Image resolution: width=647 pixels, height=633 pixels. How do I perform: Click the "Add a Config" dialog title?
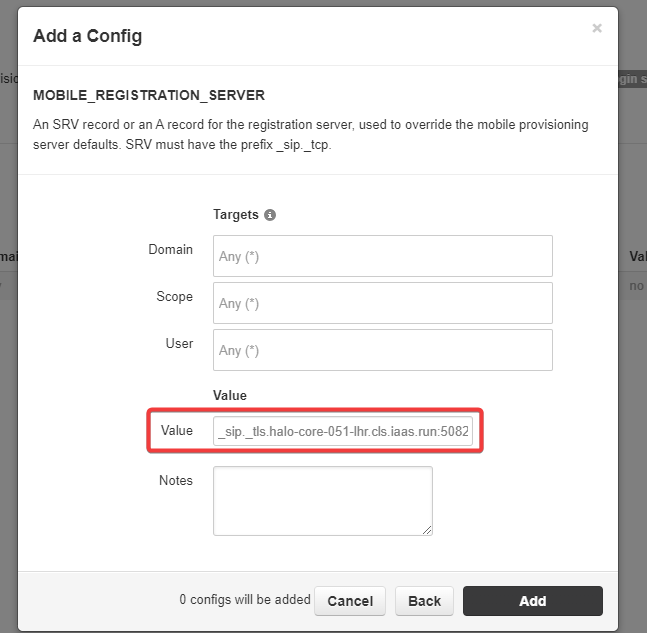88,36
